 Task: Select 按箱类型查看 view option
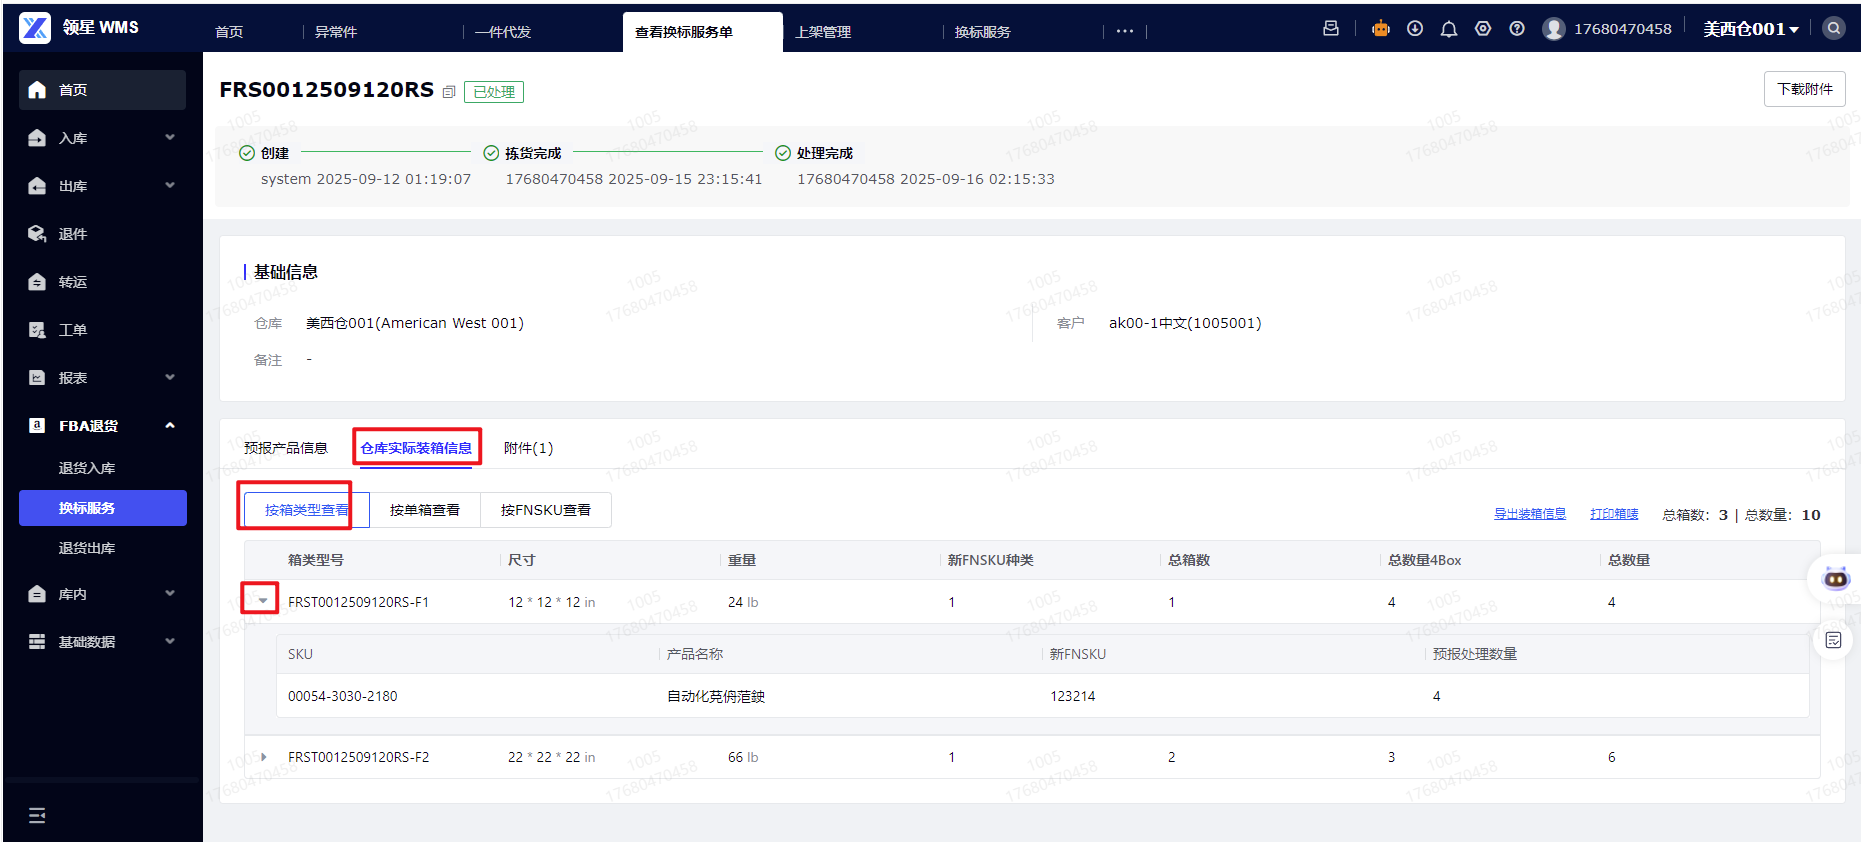tap(307, 510)
